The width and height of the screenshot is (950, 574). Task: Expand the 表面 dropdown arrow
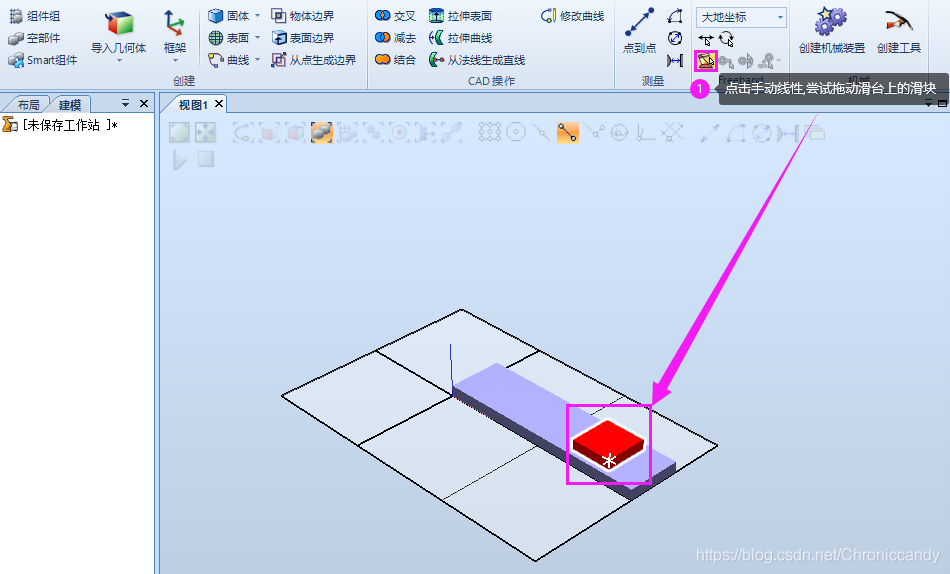coord(257,38)
